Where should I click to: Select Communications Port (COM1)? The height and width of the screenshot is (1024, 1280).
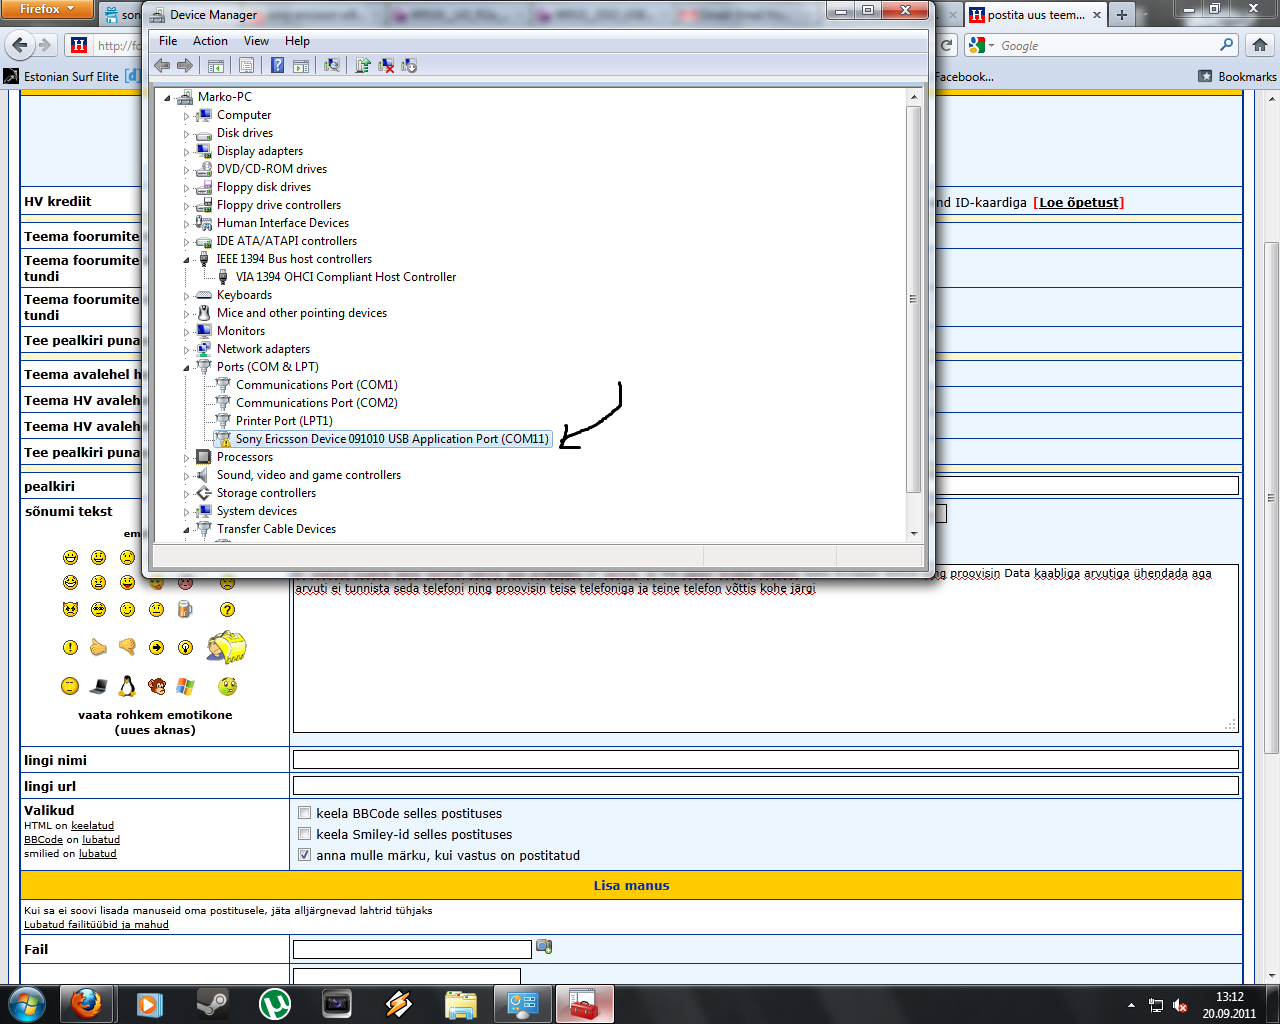coord(316,385)
